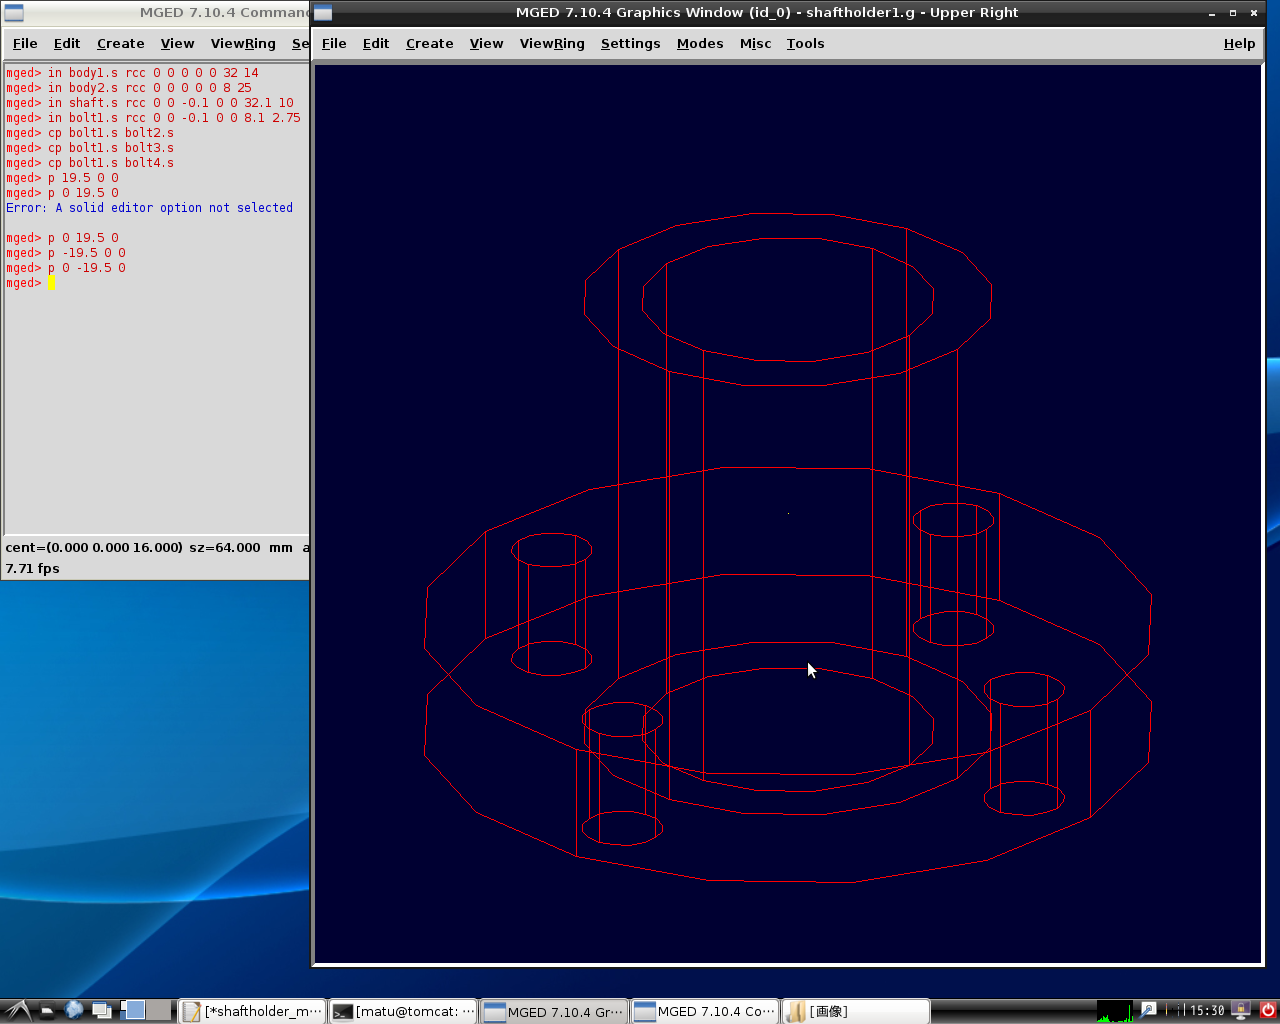1280x1024 pixels.
Task: Open the Settings menu in Graphics Window
Action: 630,44
